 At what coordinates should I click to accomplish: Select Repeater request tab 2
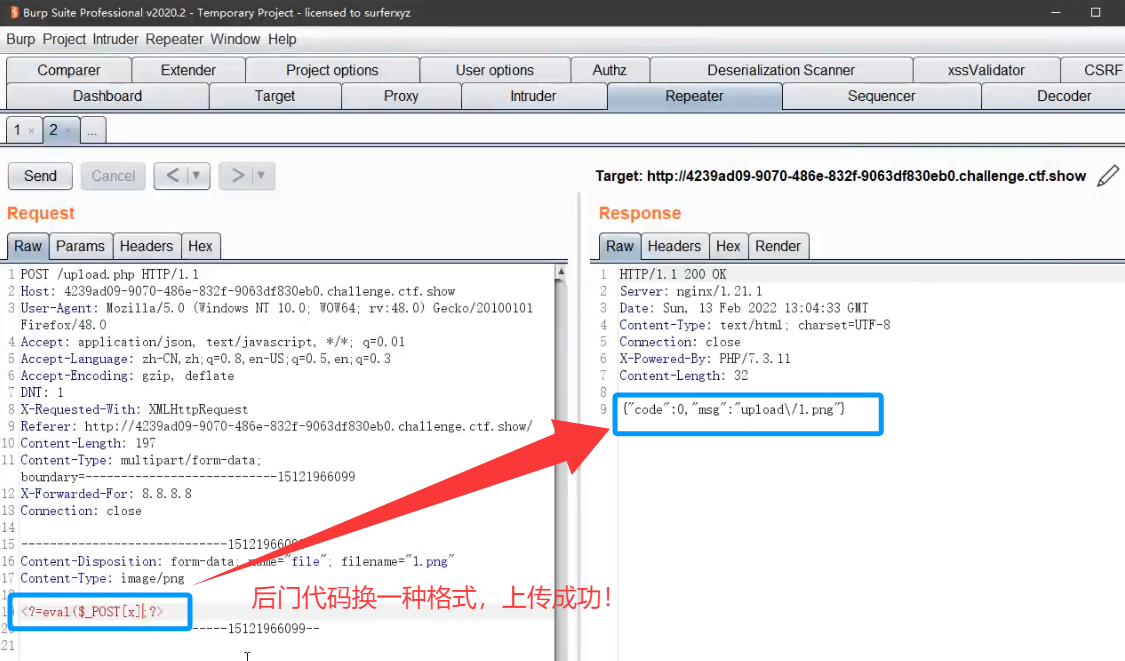[x=53, y=131]
